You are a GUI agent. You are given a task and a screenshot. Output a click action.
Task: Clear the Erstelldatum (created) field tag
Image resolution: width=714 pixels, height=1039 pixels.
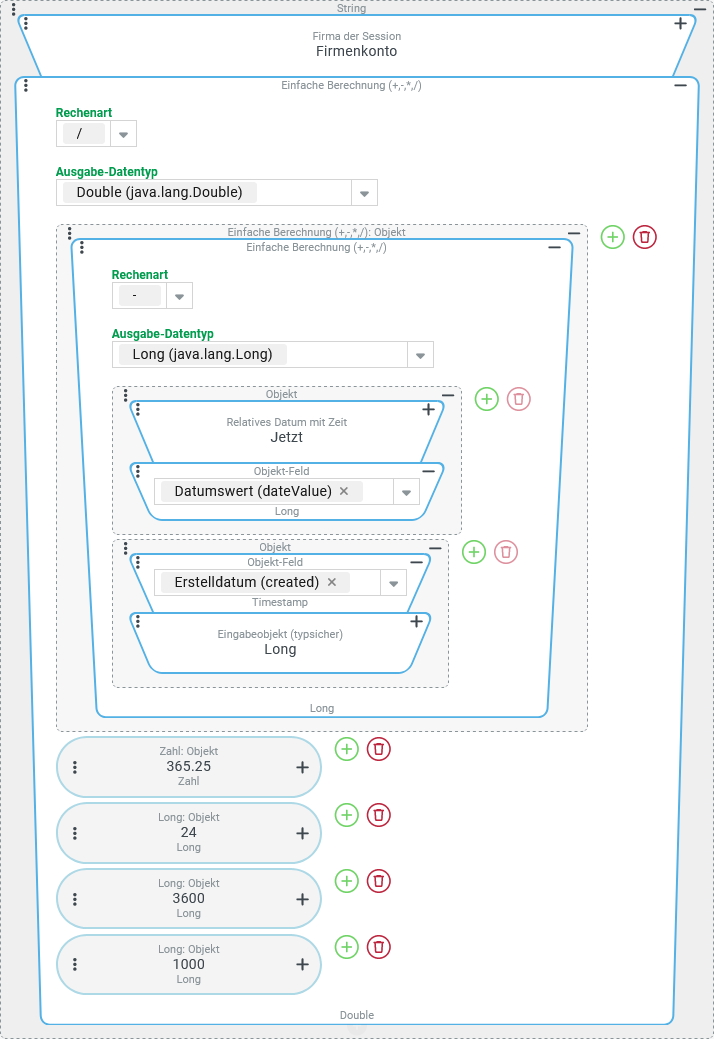coord(332,582)
